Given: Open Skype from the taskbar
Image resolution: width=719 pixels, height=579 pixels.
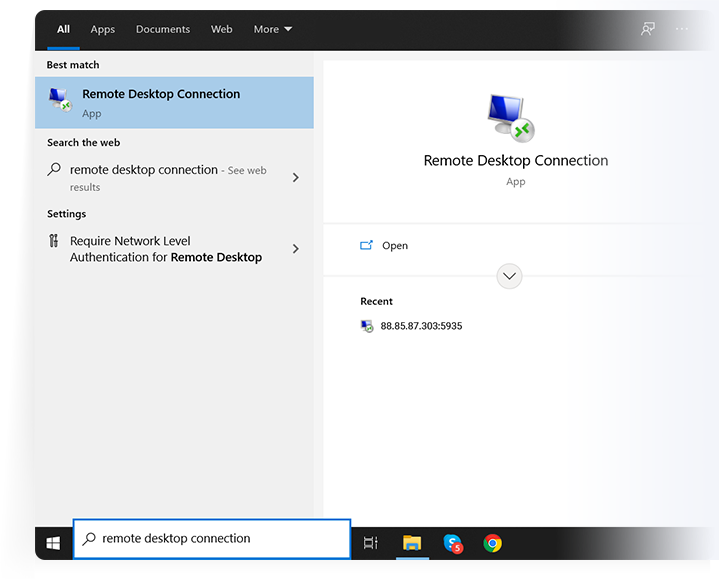Looking at the screenshot, I should pyautogui.click(x=453, y=543).
